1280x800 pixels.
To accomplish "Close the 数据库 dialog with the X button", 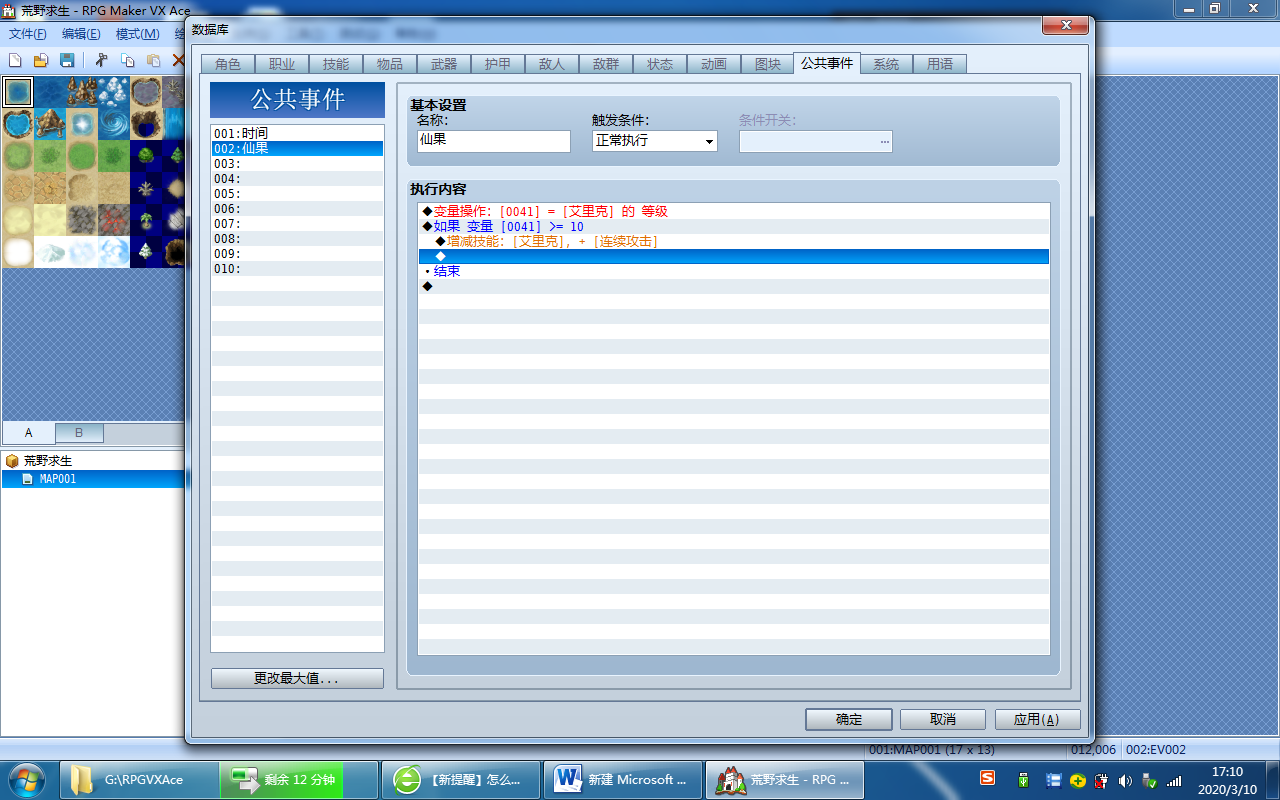I will pos(1065,25).
